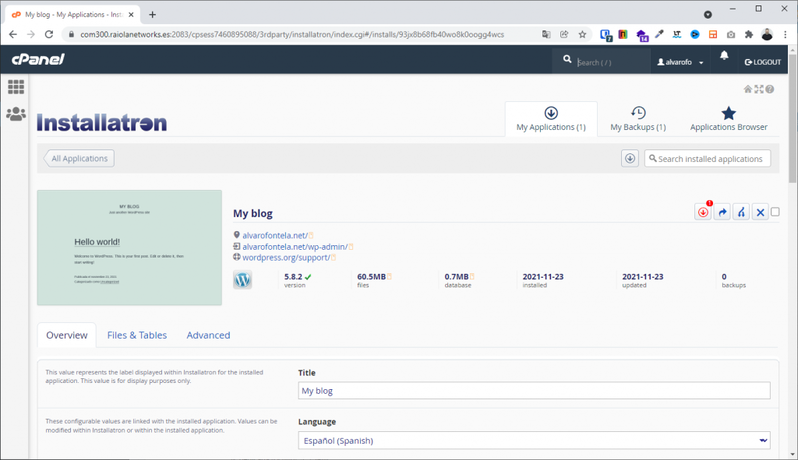798x460 pixels.
Task: Select the Files & Tables tab
Action: [137, 335]
